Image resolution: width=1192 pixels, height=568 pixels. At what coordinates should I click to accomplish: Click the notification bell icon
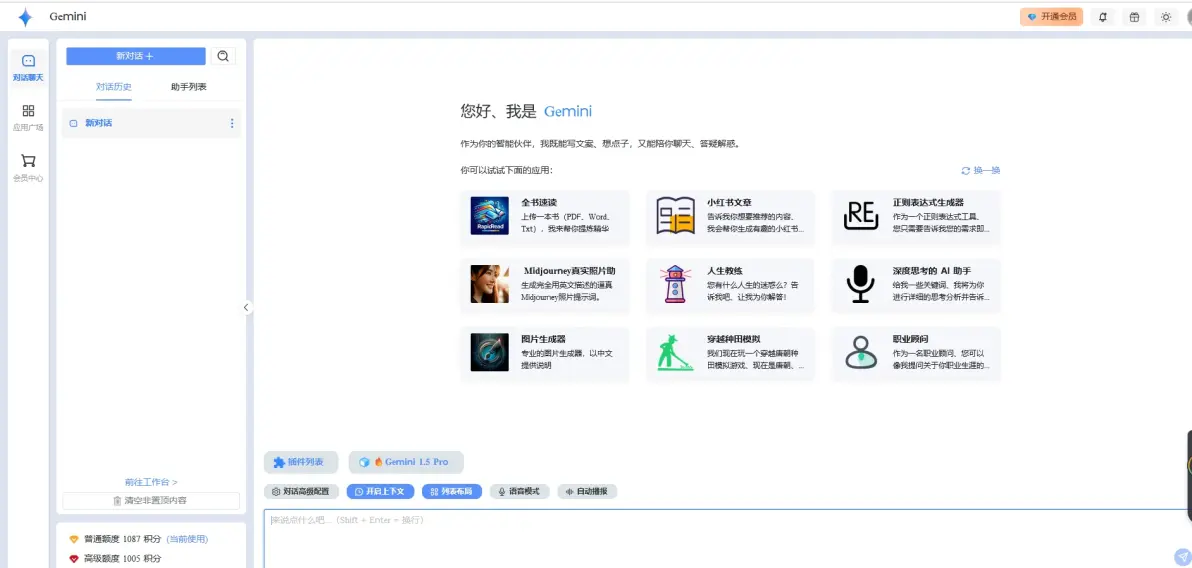coord(1103,17)
